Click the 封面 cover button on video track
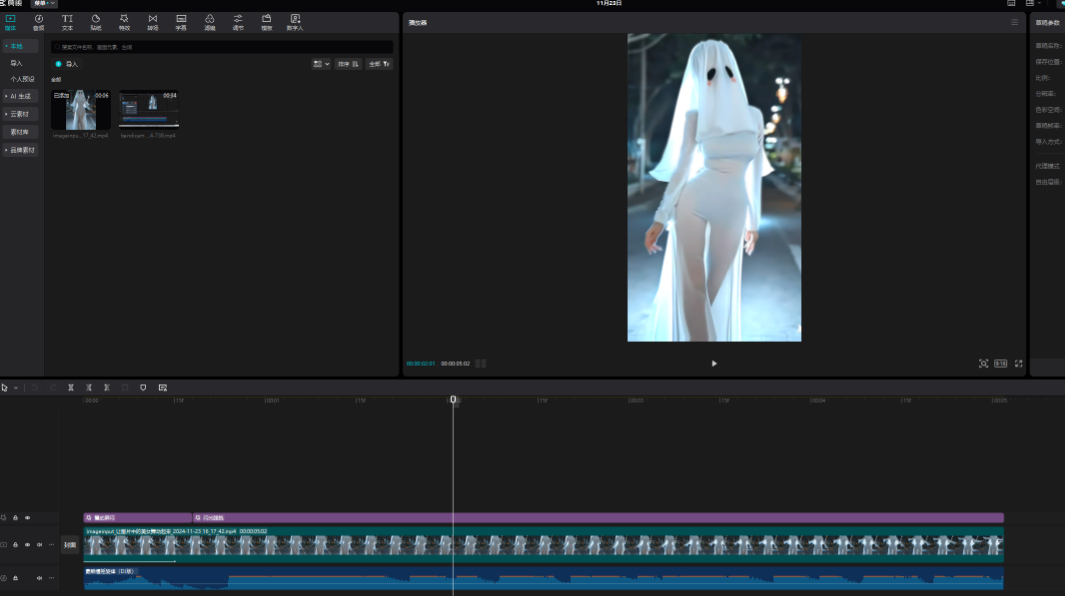1065x596 pixels. pyautogui.click(x=69, y=545)
